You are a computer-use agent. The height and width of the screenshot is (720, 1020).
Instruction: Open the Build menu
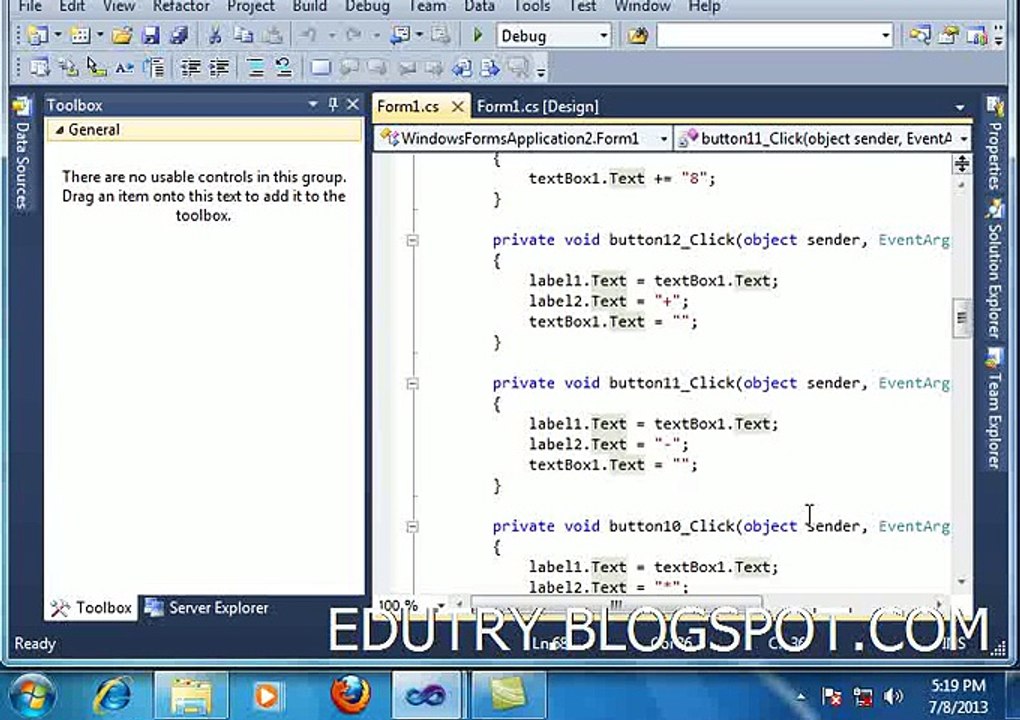click(310, 7)
